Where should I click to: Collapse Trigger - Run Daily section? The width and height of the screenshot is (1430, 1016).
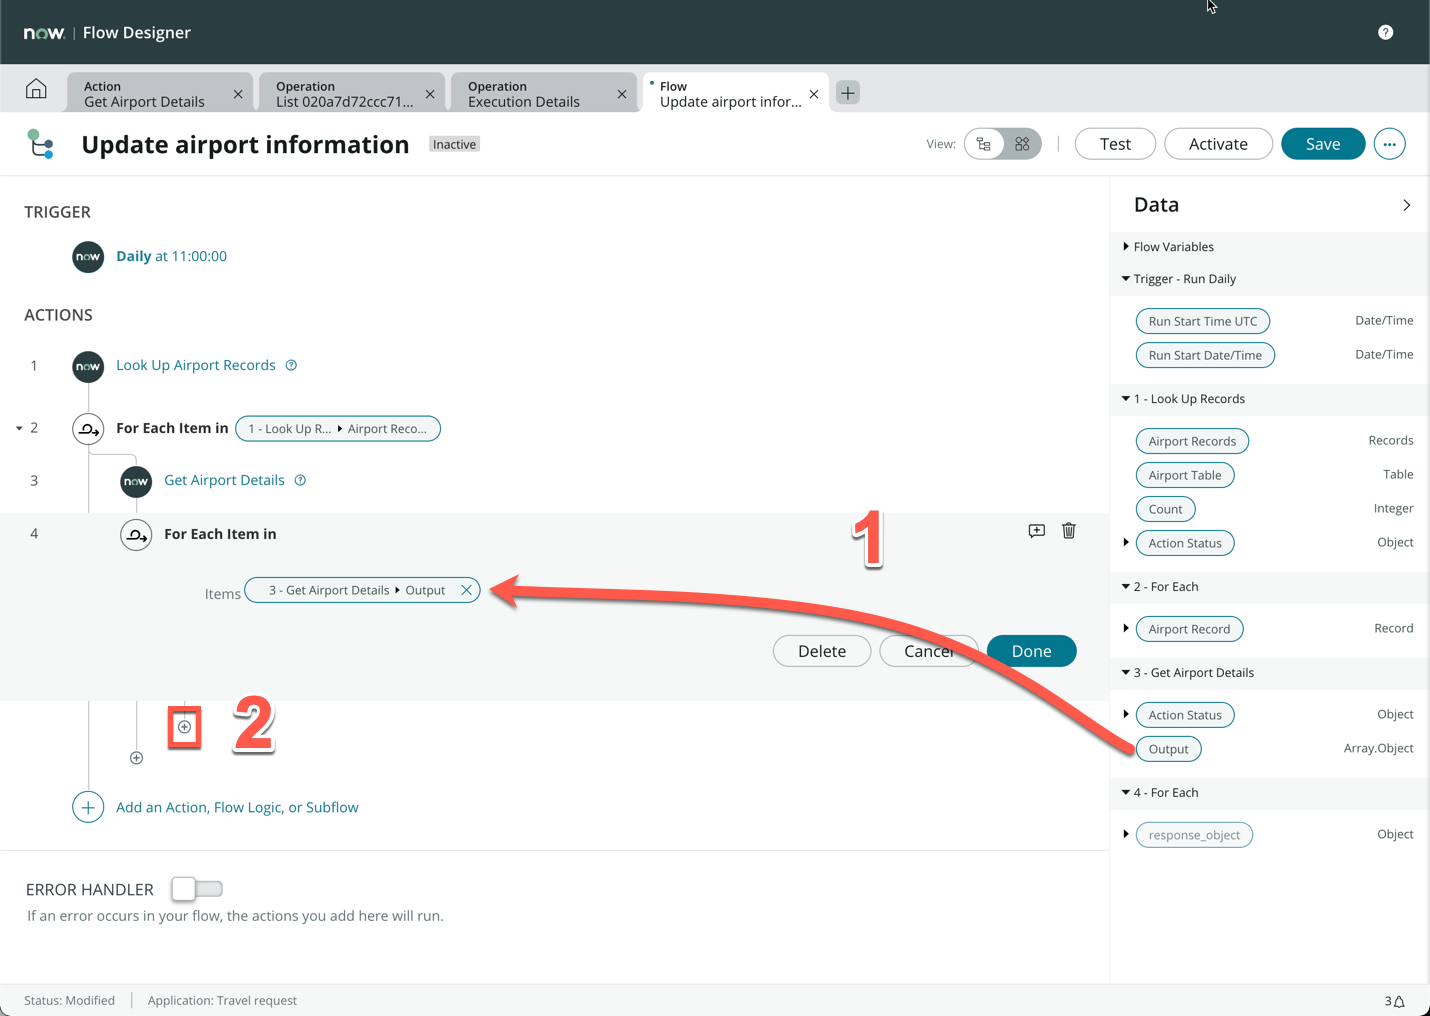click(1126, 279)
